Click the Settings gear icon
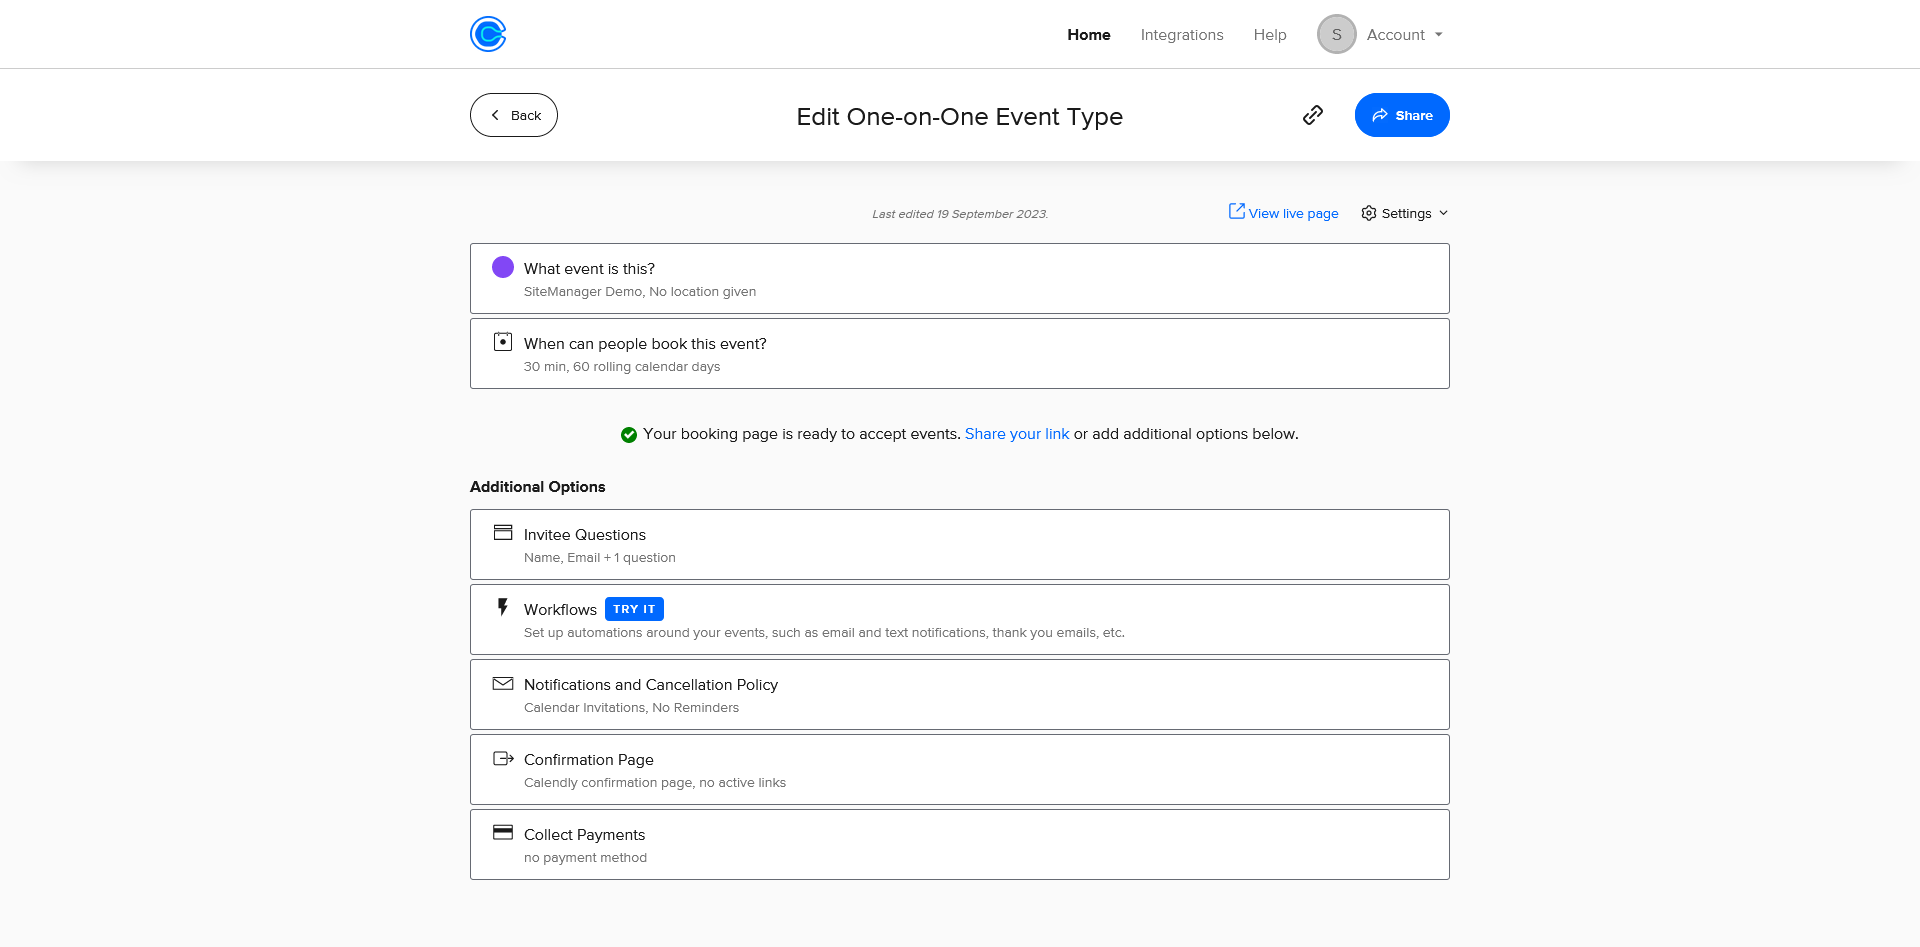 pyautogui.click(x=1369, y=213)
